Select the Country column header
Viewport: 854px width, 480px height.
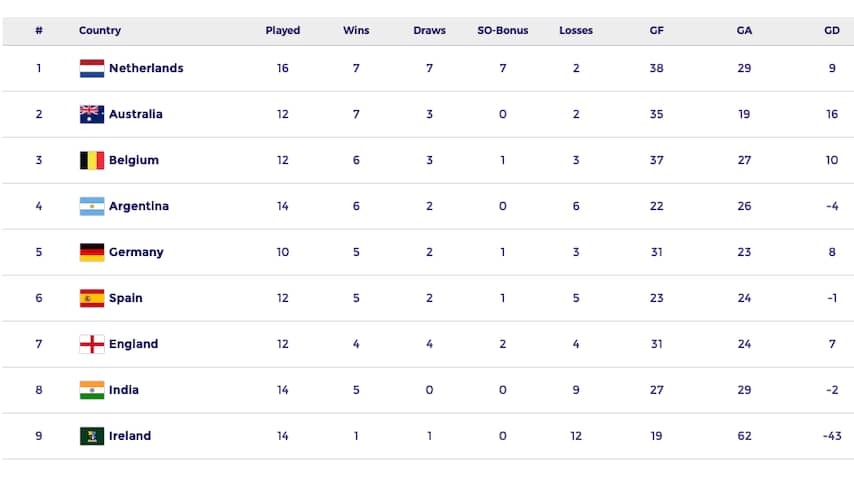(100, 31)
